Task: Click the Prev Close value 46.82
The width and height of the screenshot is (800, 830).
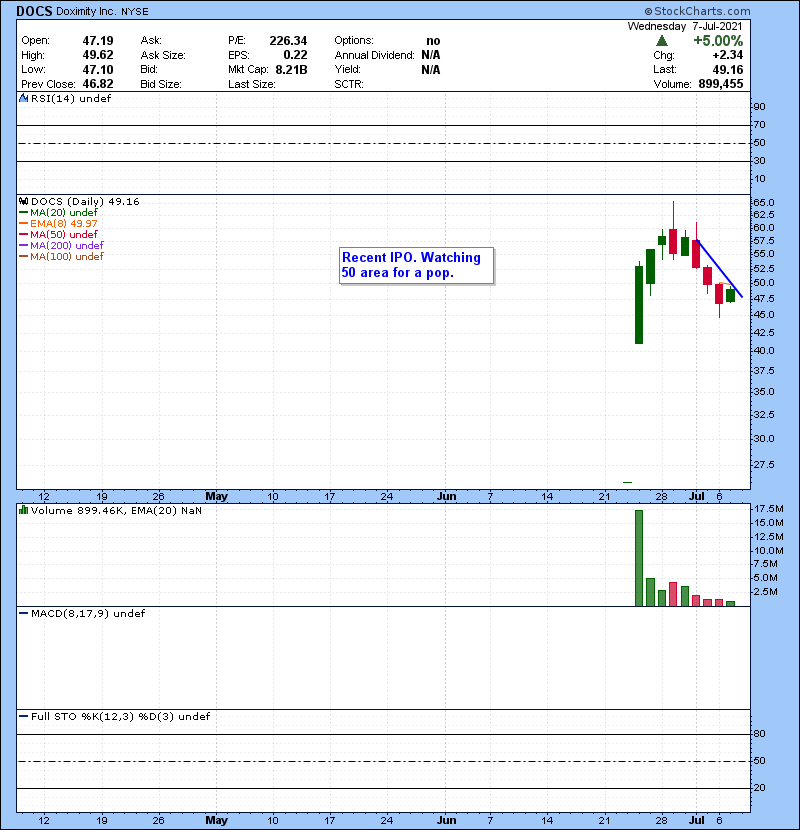Action: click(x=98, y=84)
